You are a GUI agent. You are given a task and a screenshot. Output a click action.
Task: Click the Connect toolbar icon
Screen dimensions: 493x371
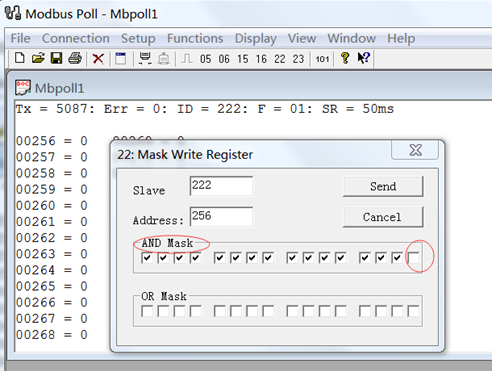(145, 59)
